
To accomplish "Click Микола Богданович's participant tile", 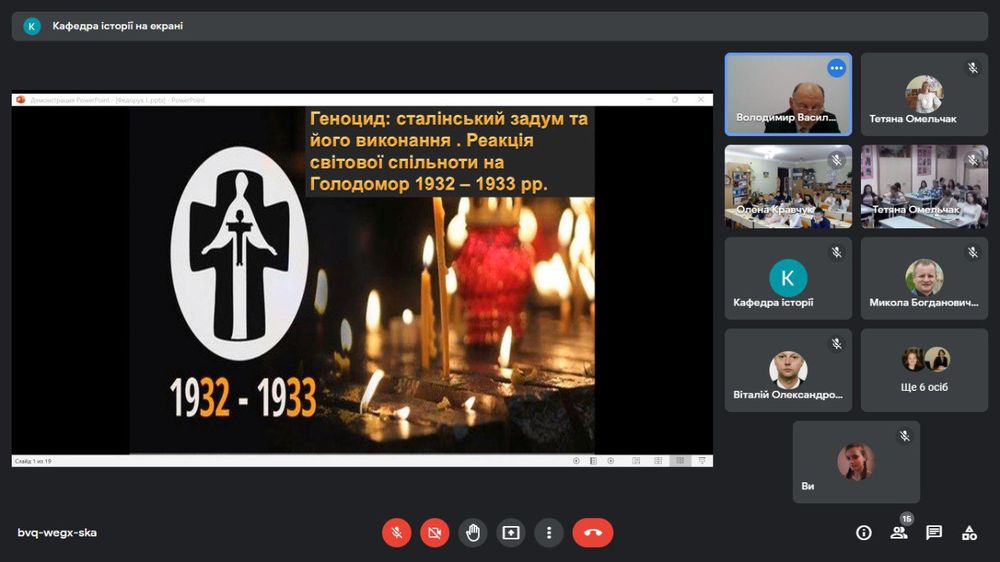I will click(x=924, y=278).
